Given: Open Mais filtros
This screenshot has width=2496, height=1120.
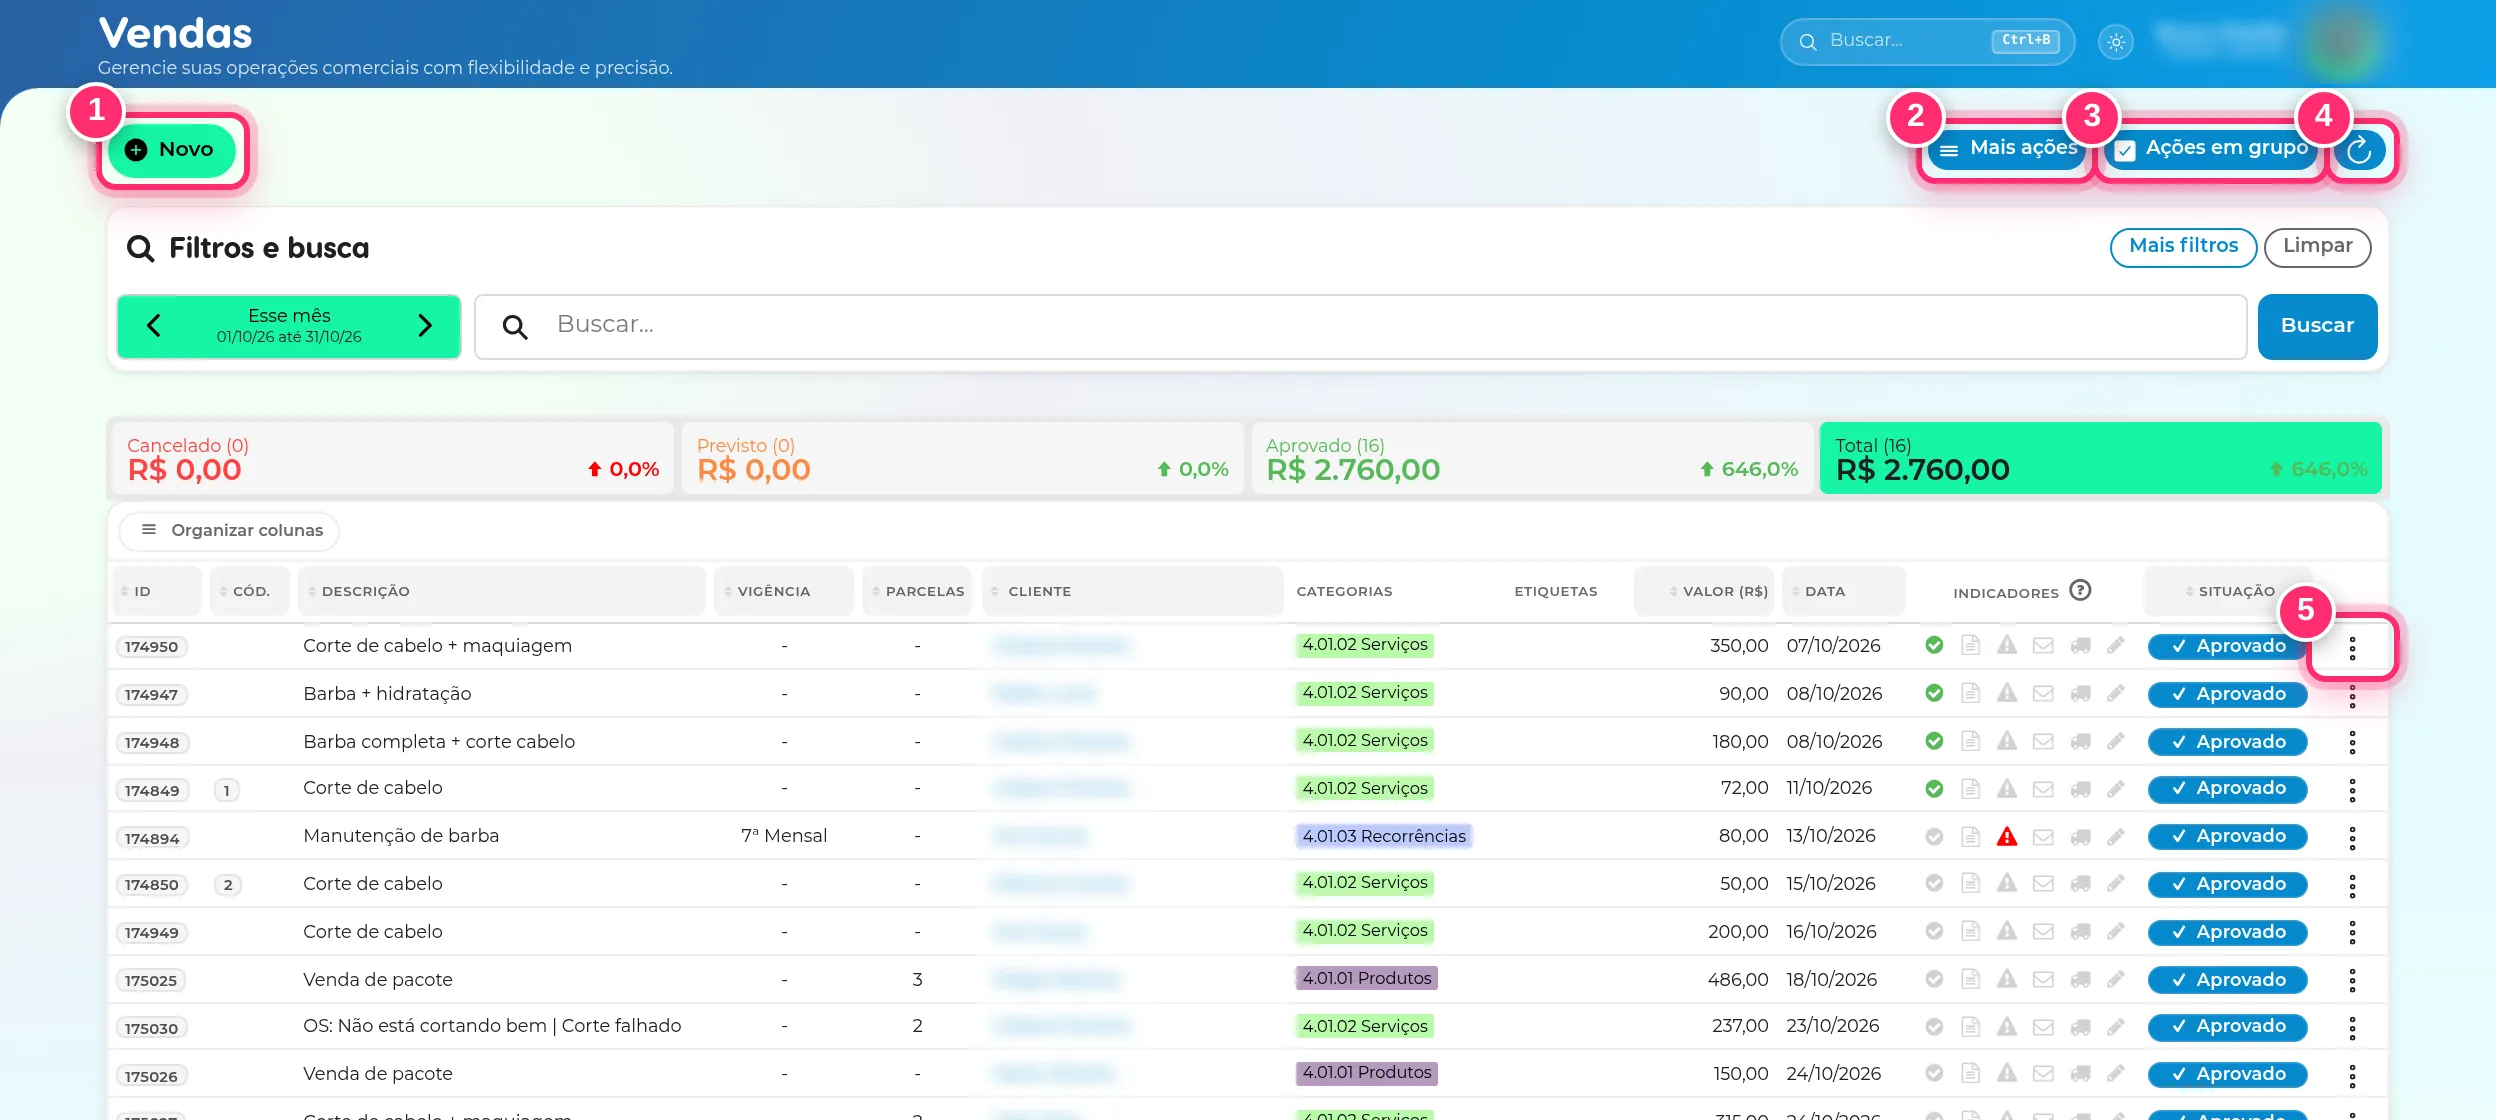Looking at the screenshot, I should (x=2183, y=247).
